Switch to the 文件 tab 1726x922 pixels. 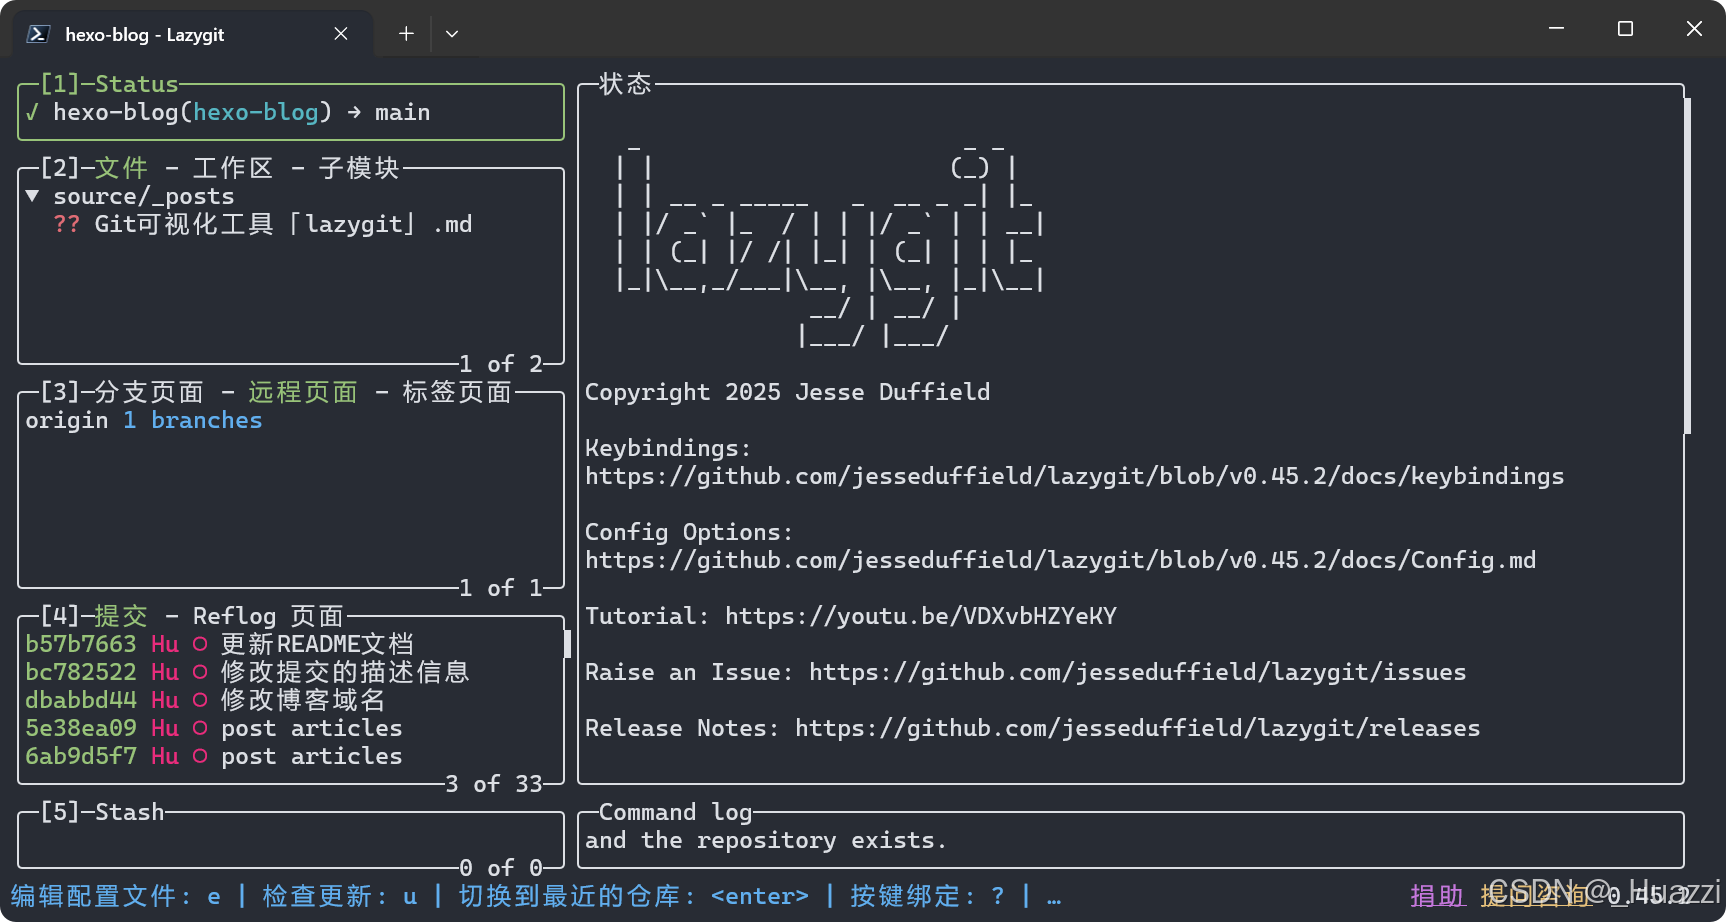[x=121, y=168]
